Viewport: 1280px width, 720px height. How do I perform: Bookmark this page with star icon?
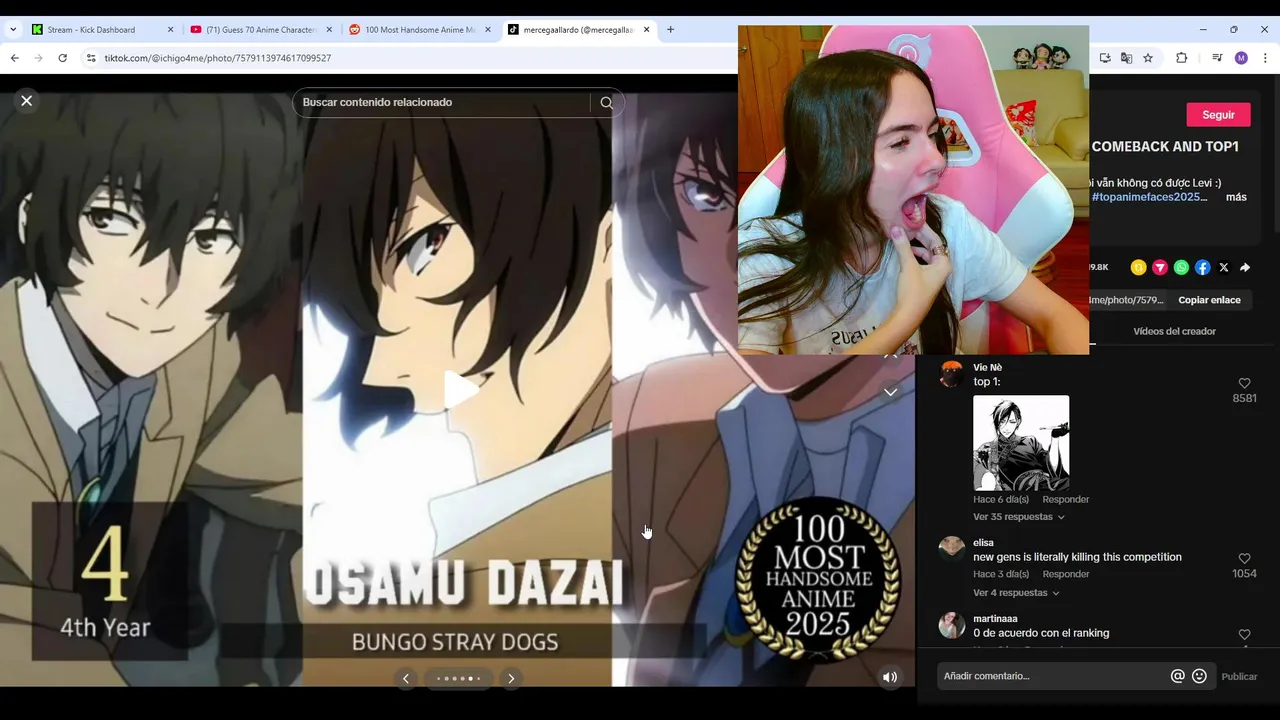1148,58
